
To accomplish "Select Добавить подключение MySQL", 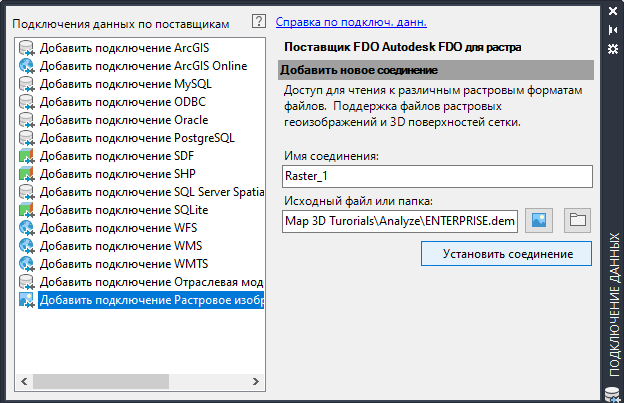I will click(126, 84).
